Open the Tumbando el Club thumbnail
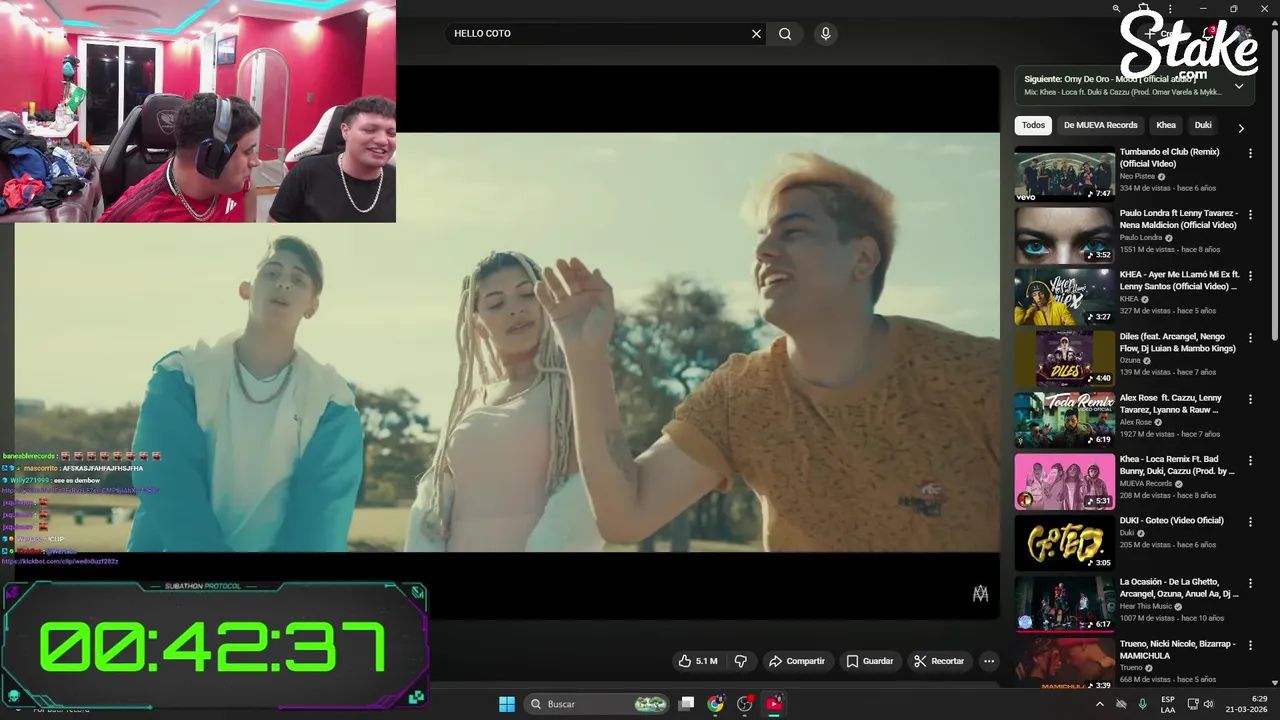Image resolution: width=1280 pixels, height=720 pixels. click(1065, 174)
